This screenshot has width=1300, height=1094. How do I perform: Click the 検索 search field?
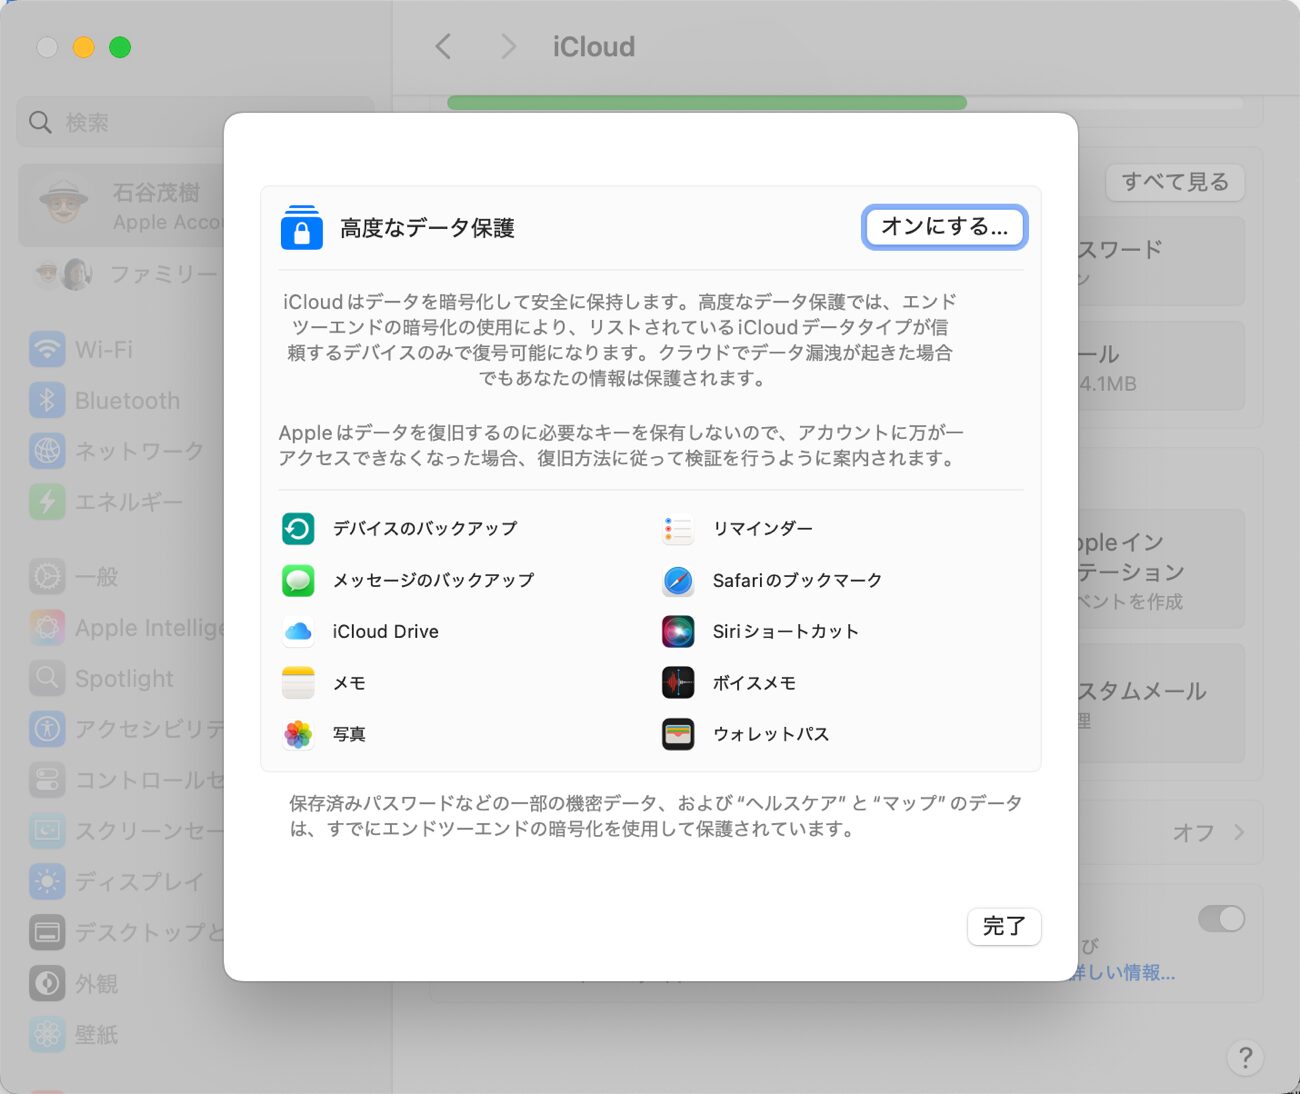coord(120,123)
